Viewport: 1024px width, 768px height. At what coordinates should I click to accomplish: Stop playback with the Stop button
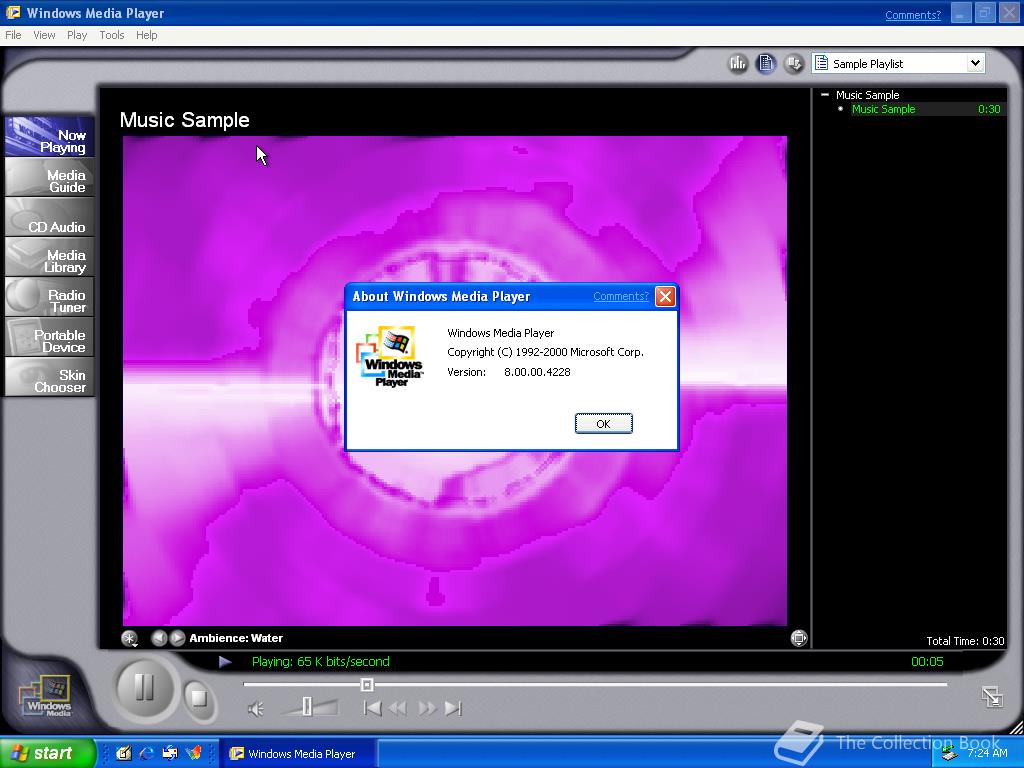pos(198,699)
